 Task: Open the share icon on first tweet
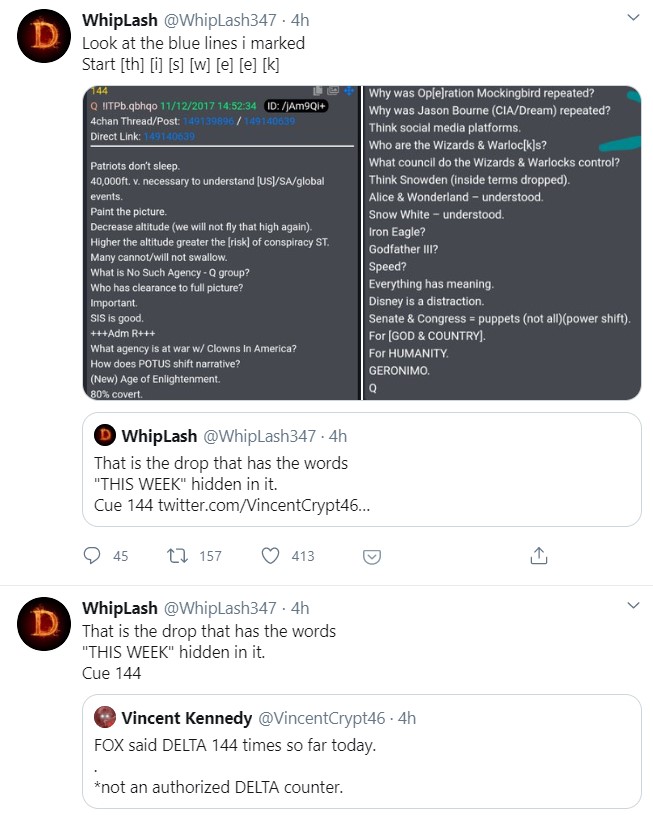click(x=538, y=555)
